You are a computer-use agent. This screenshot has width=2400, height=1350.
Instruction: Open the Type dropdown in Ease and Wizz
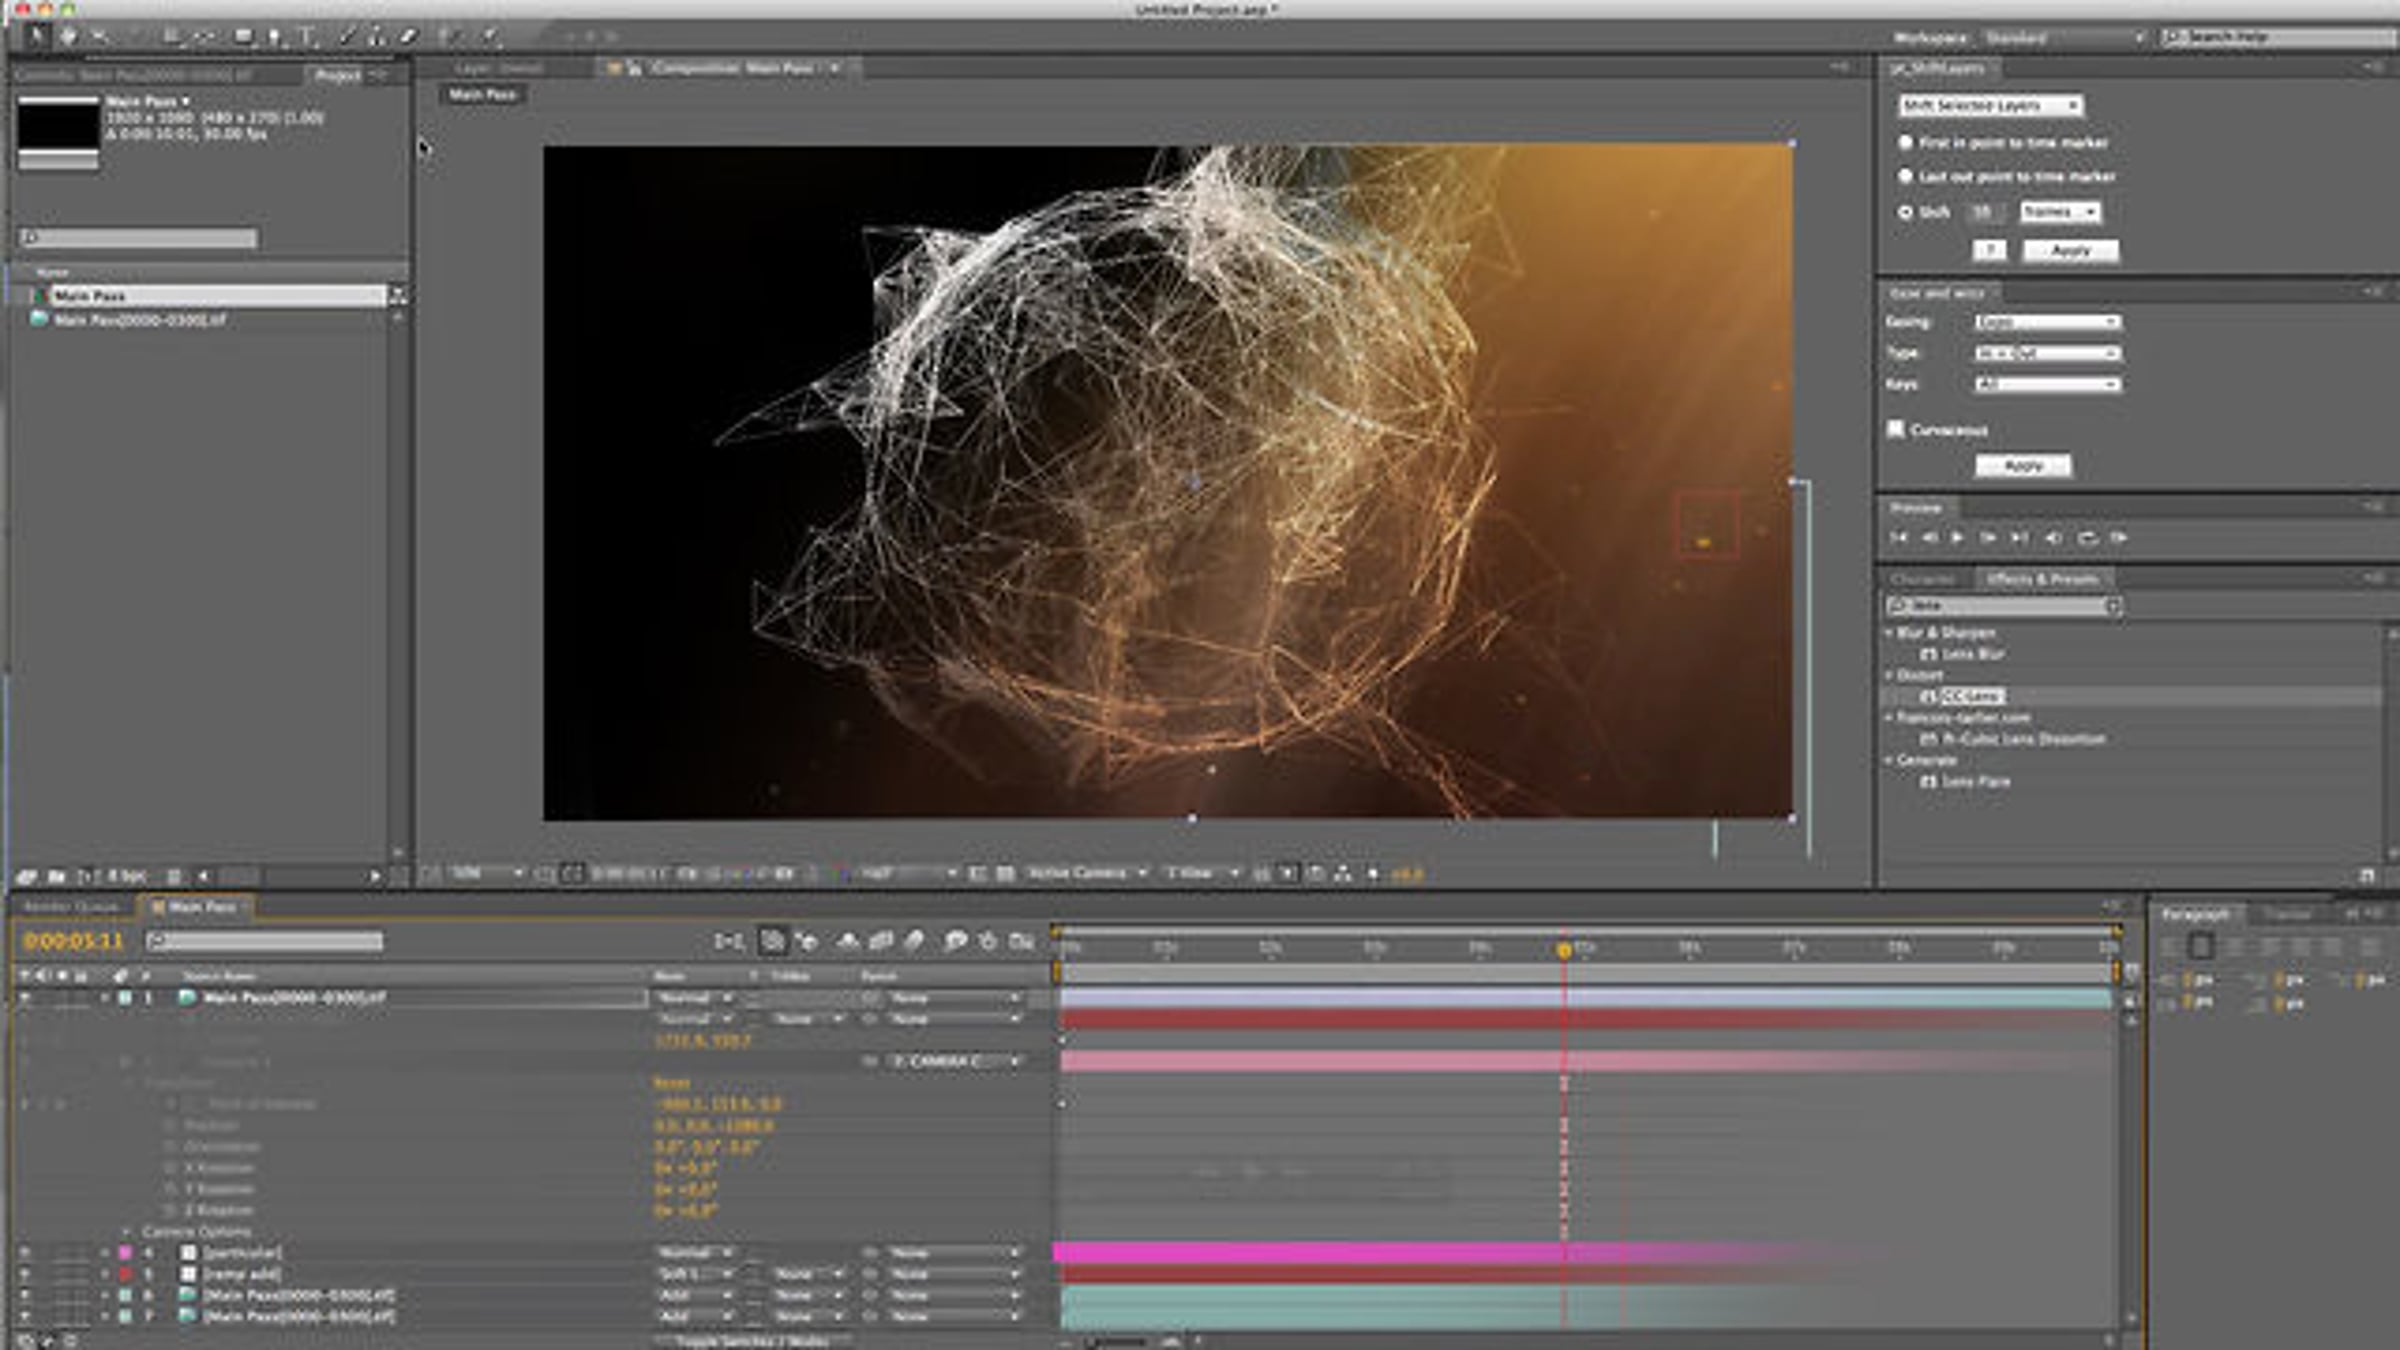2047,353
